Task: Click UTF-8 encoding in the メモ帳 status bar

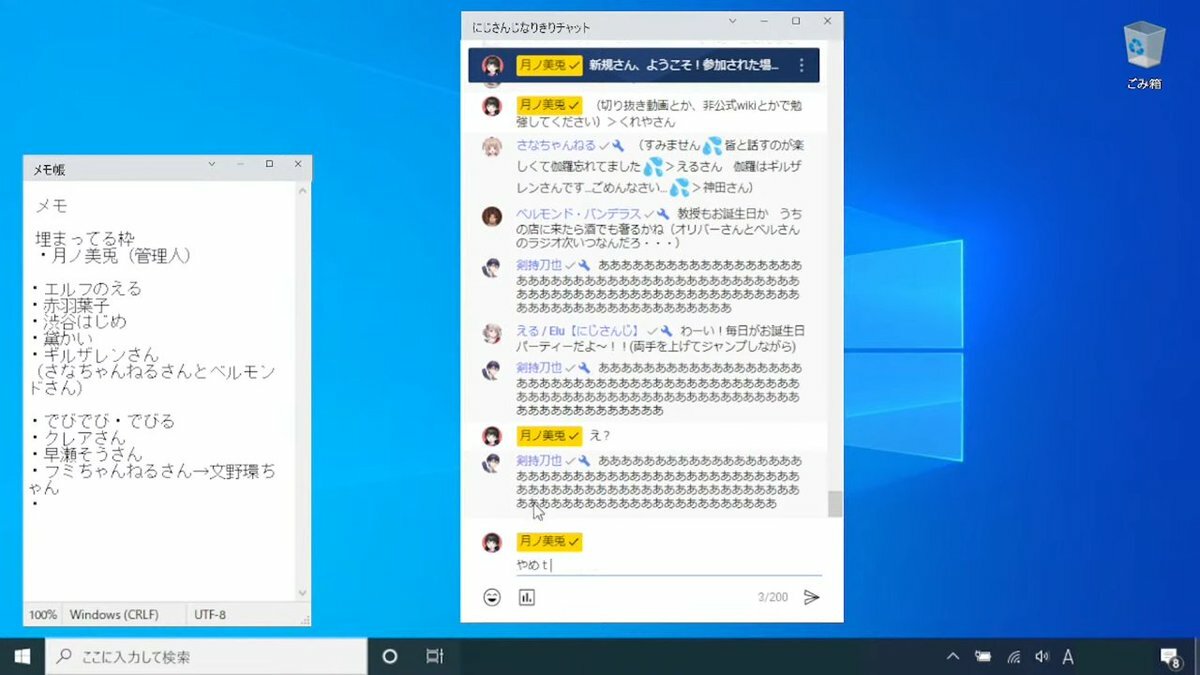Action: (210, 614)
